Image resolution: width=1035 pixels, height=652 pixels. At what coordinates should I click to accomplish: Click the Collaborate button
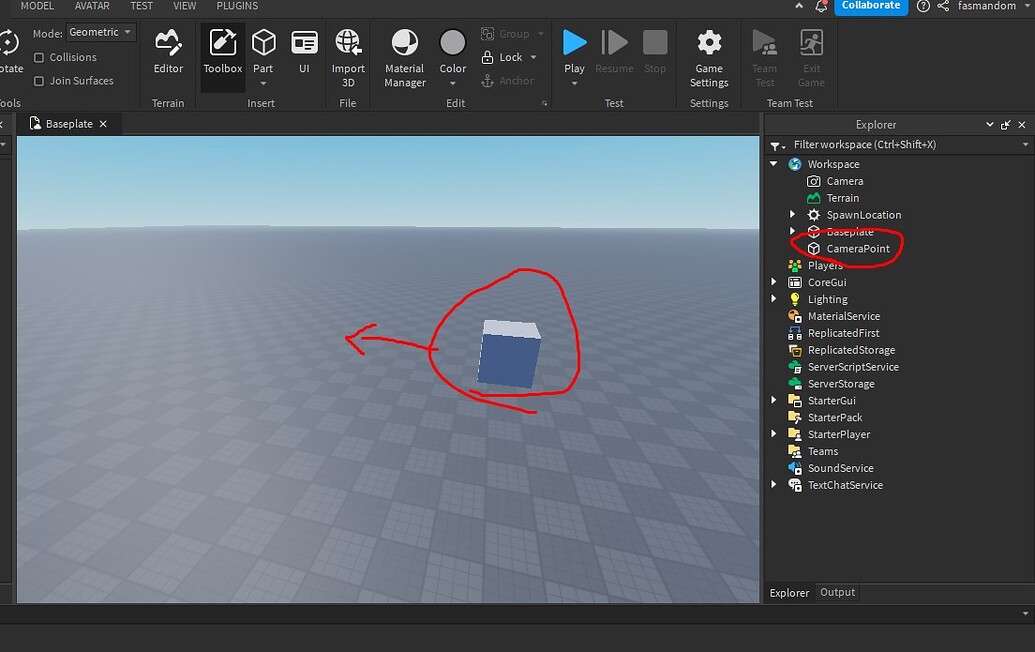click(869, 6)
